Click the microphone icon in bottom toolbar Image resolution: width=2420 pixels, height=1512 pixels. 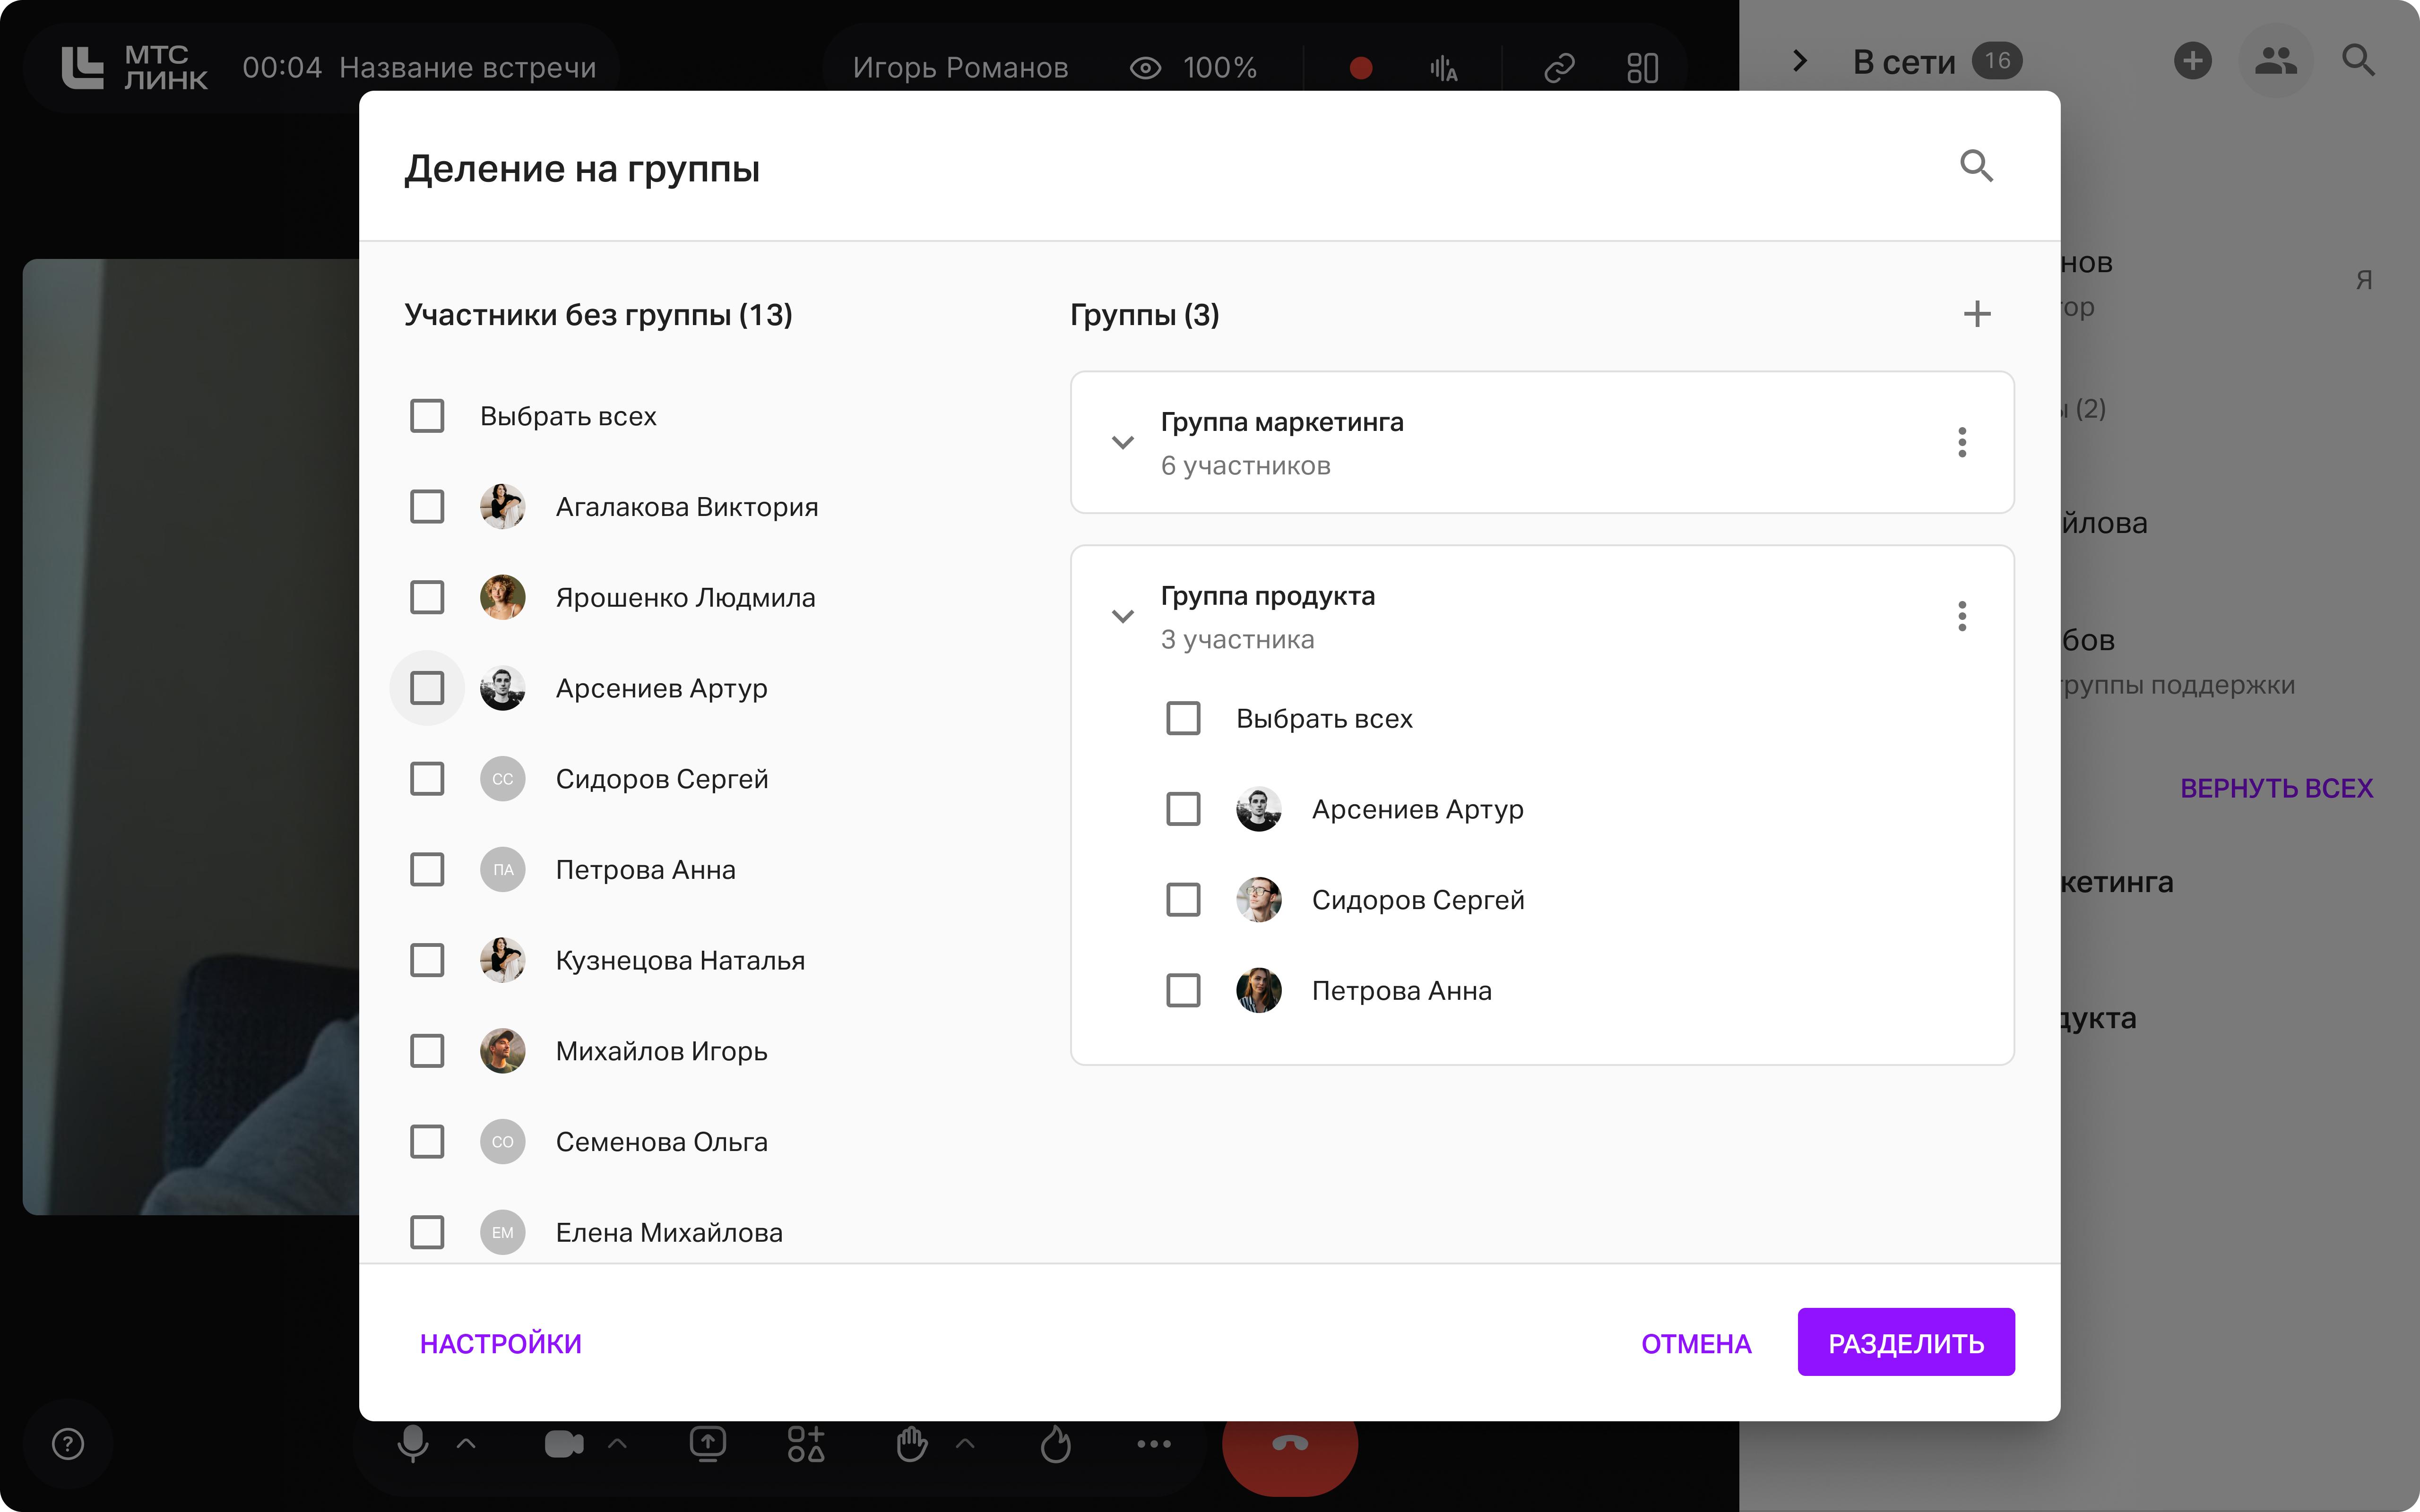pyautogui.click(x=412, y=1443)
